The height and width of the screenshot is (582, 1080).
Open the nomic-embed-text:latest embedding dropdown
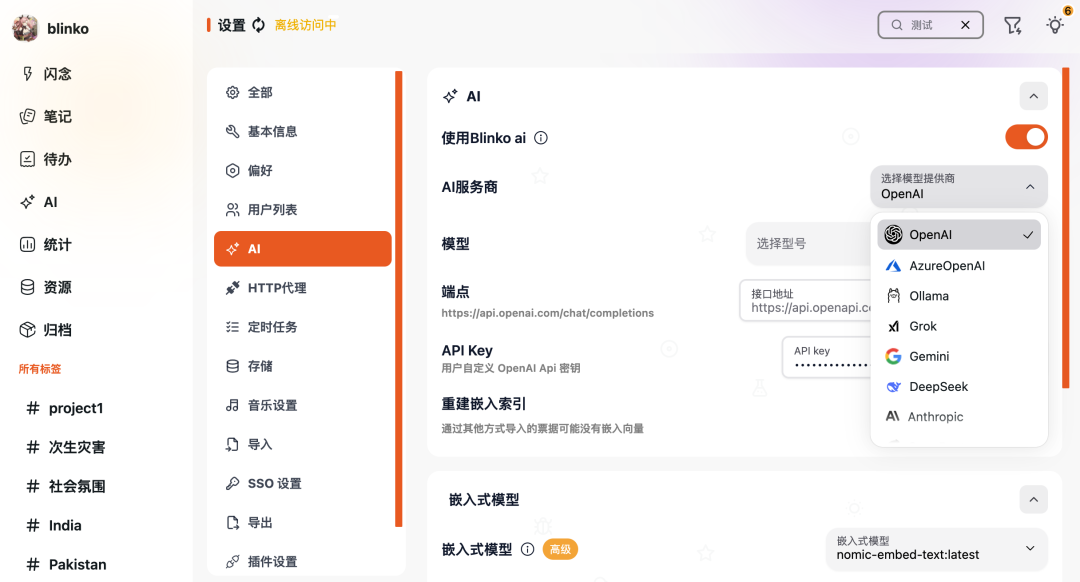pos(936,549)
